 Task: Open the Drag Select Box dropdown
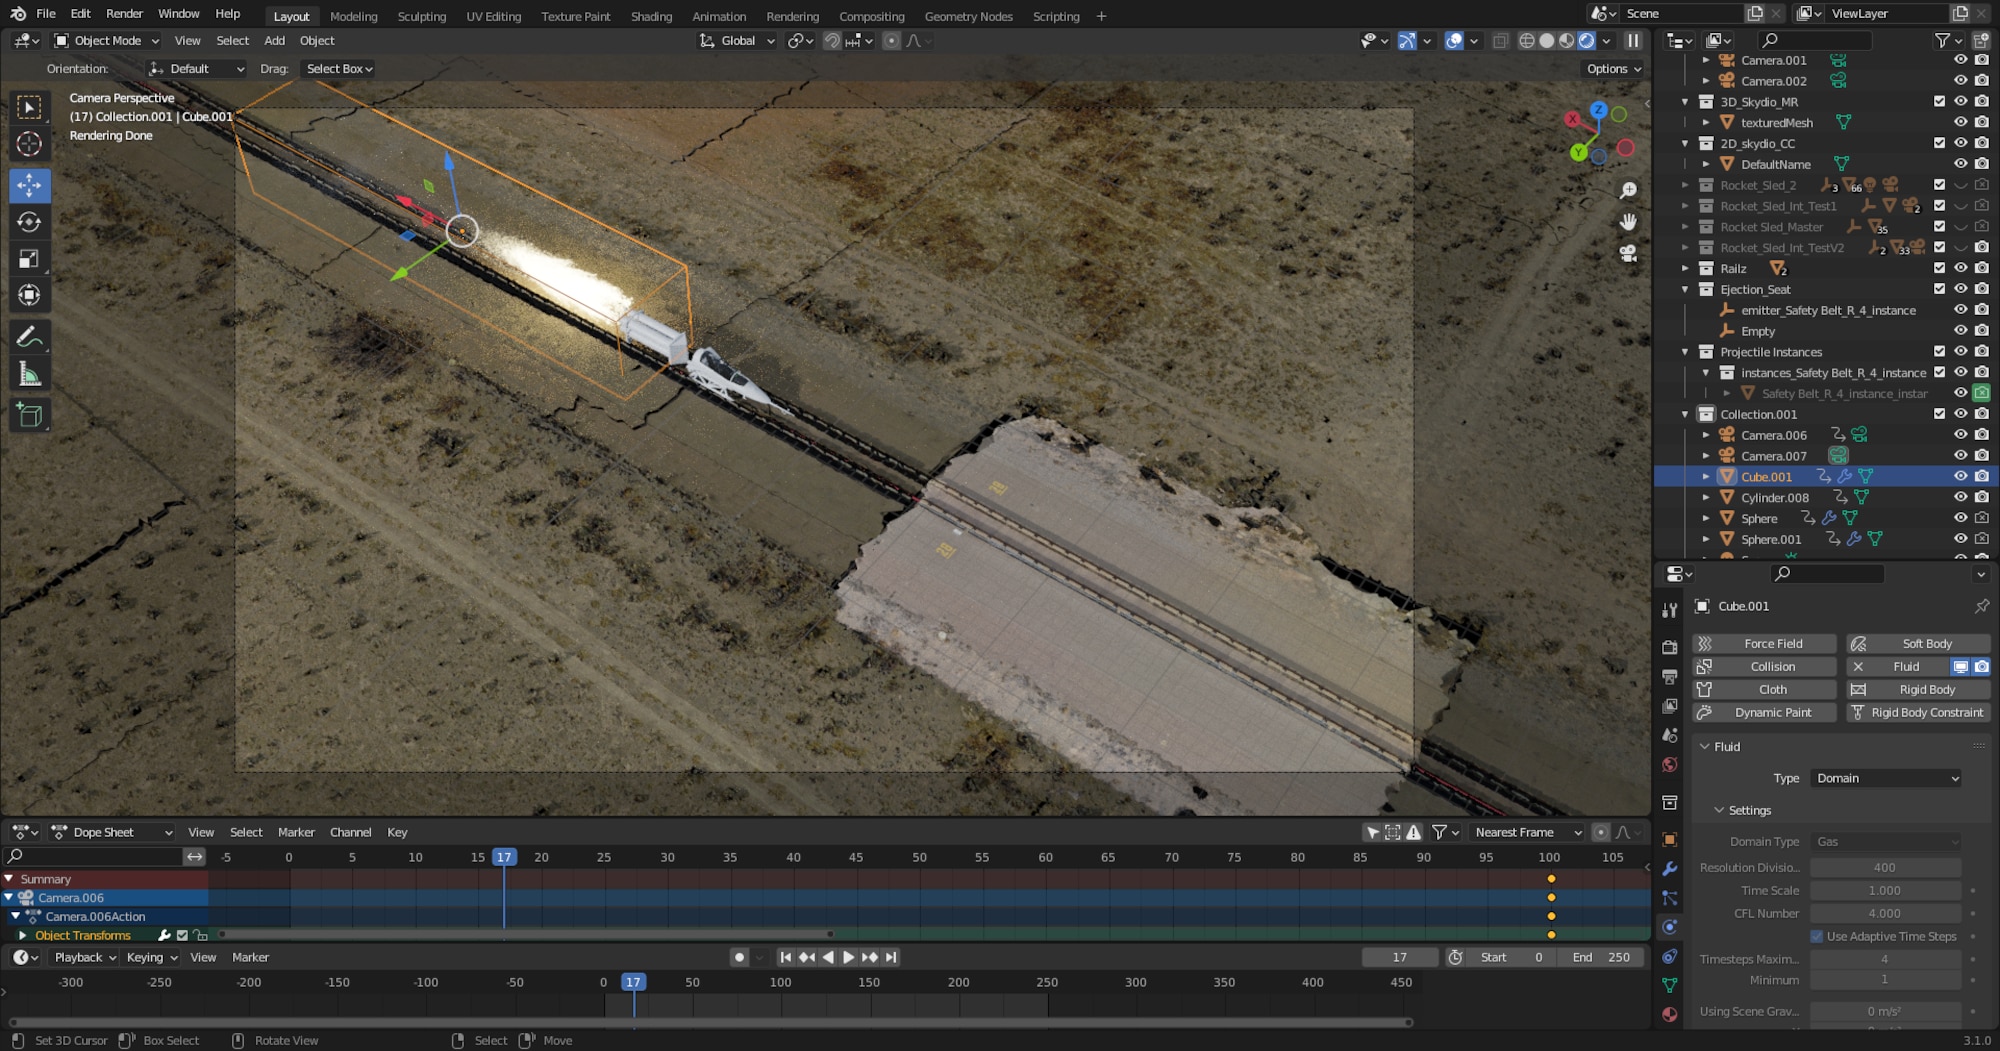click(339, 69)
